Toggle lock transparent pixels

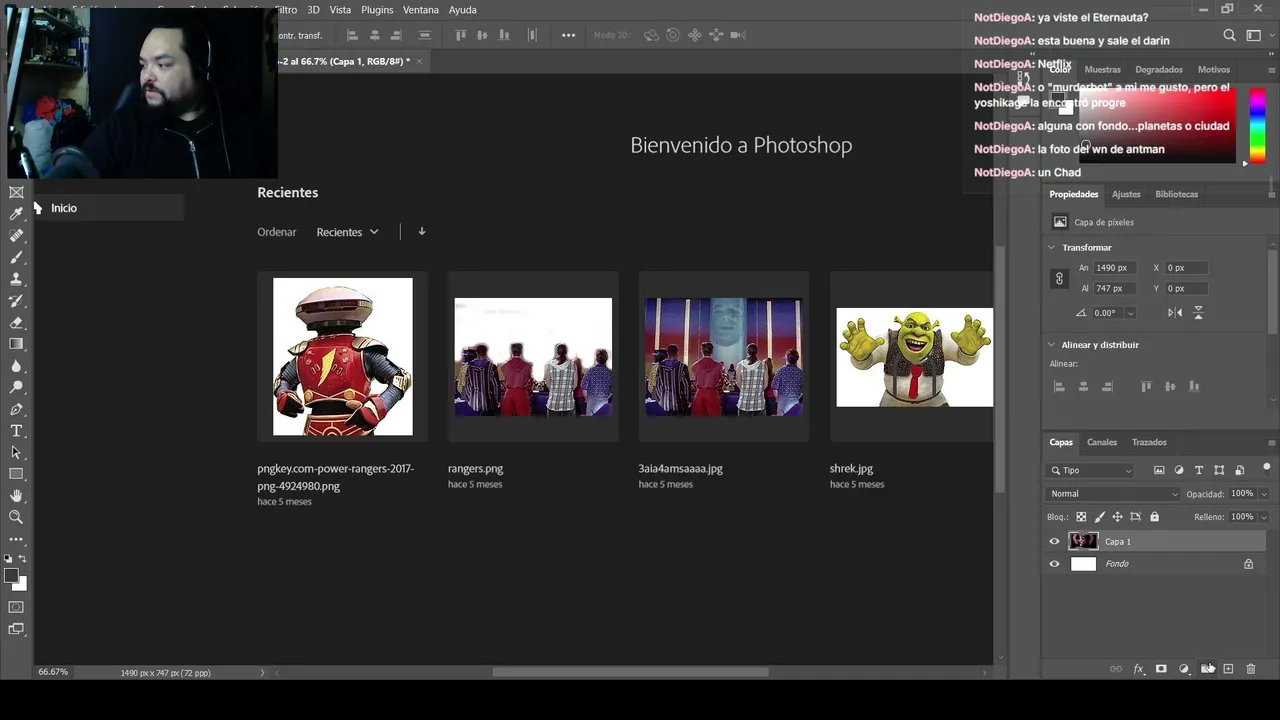coord(1081,517)
